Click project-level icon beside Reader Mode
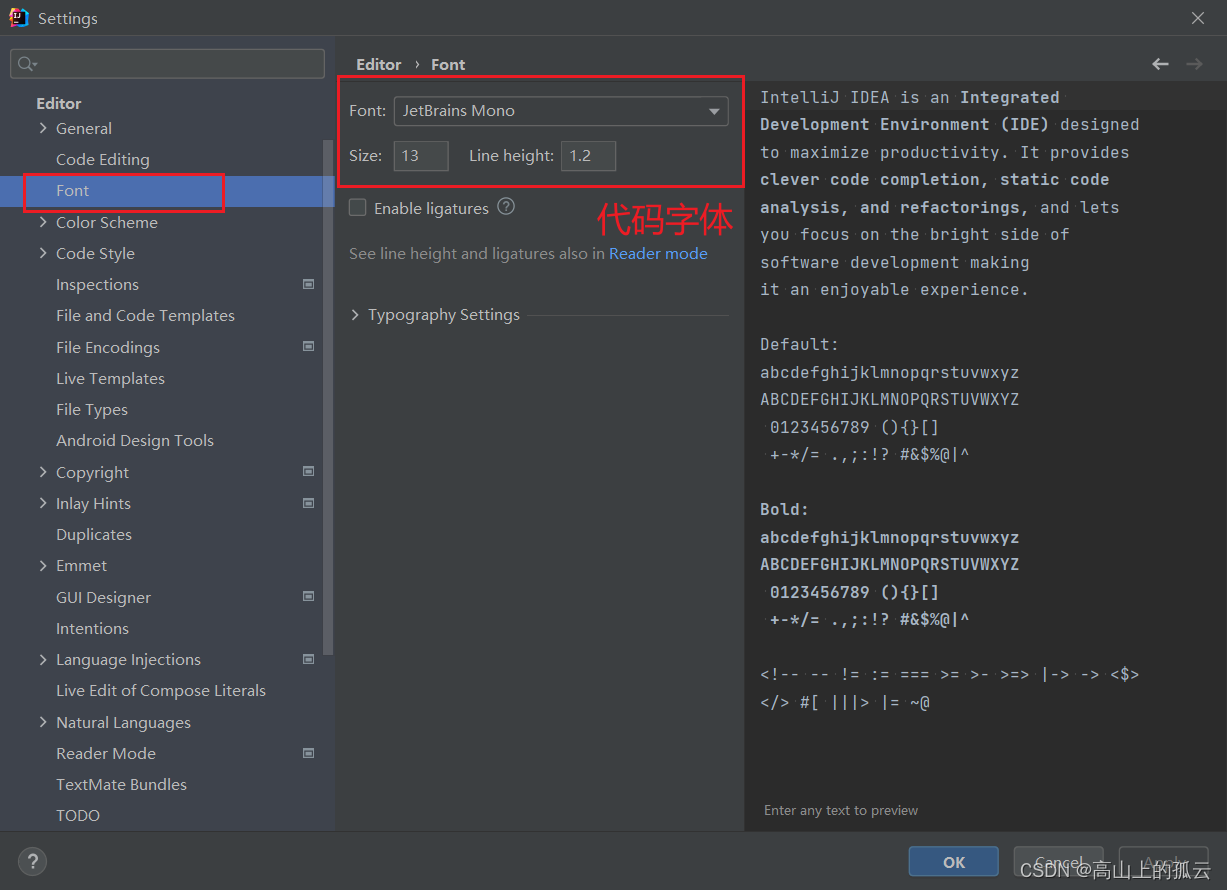This screenshot has height=890, width=1227. click(309, 753)
